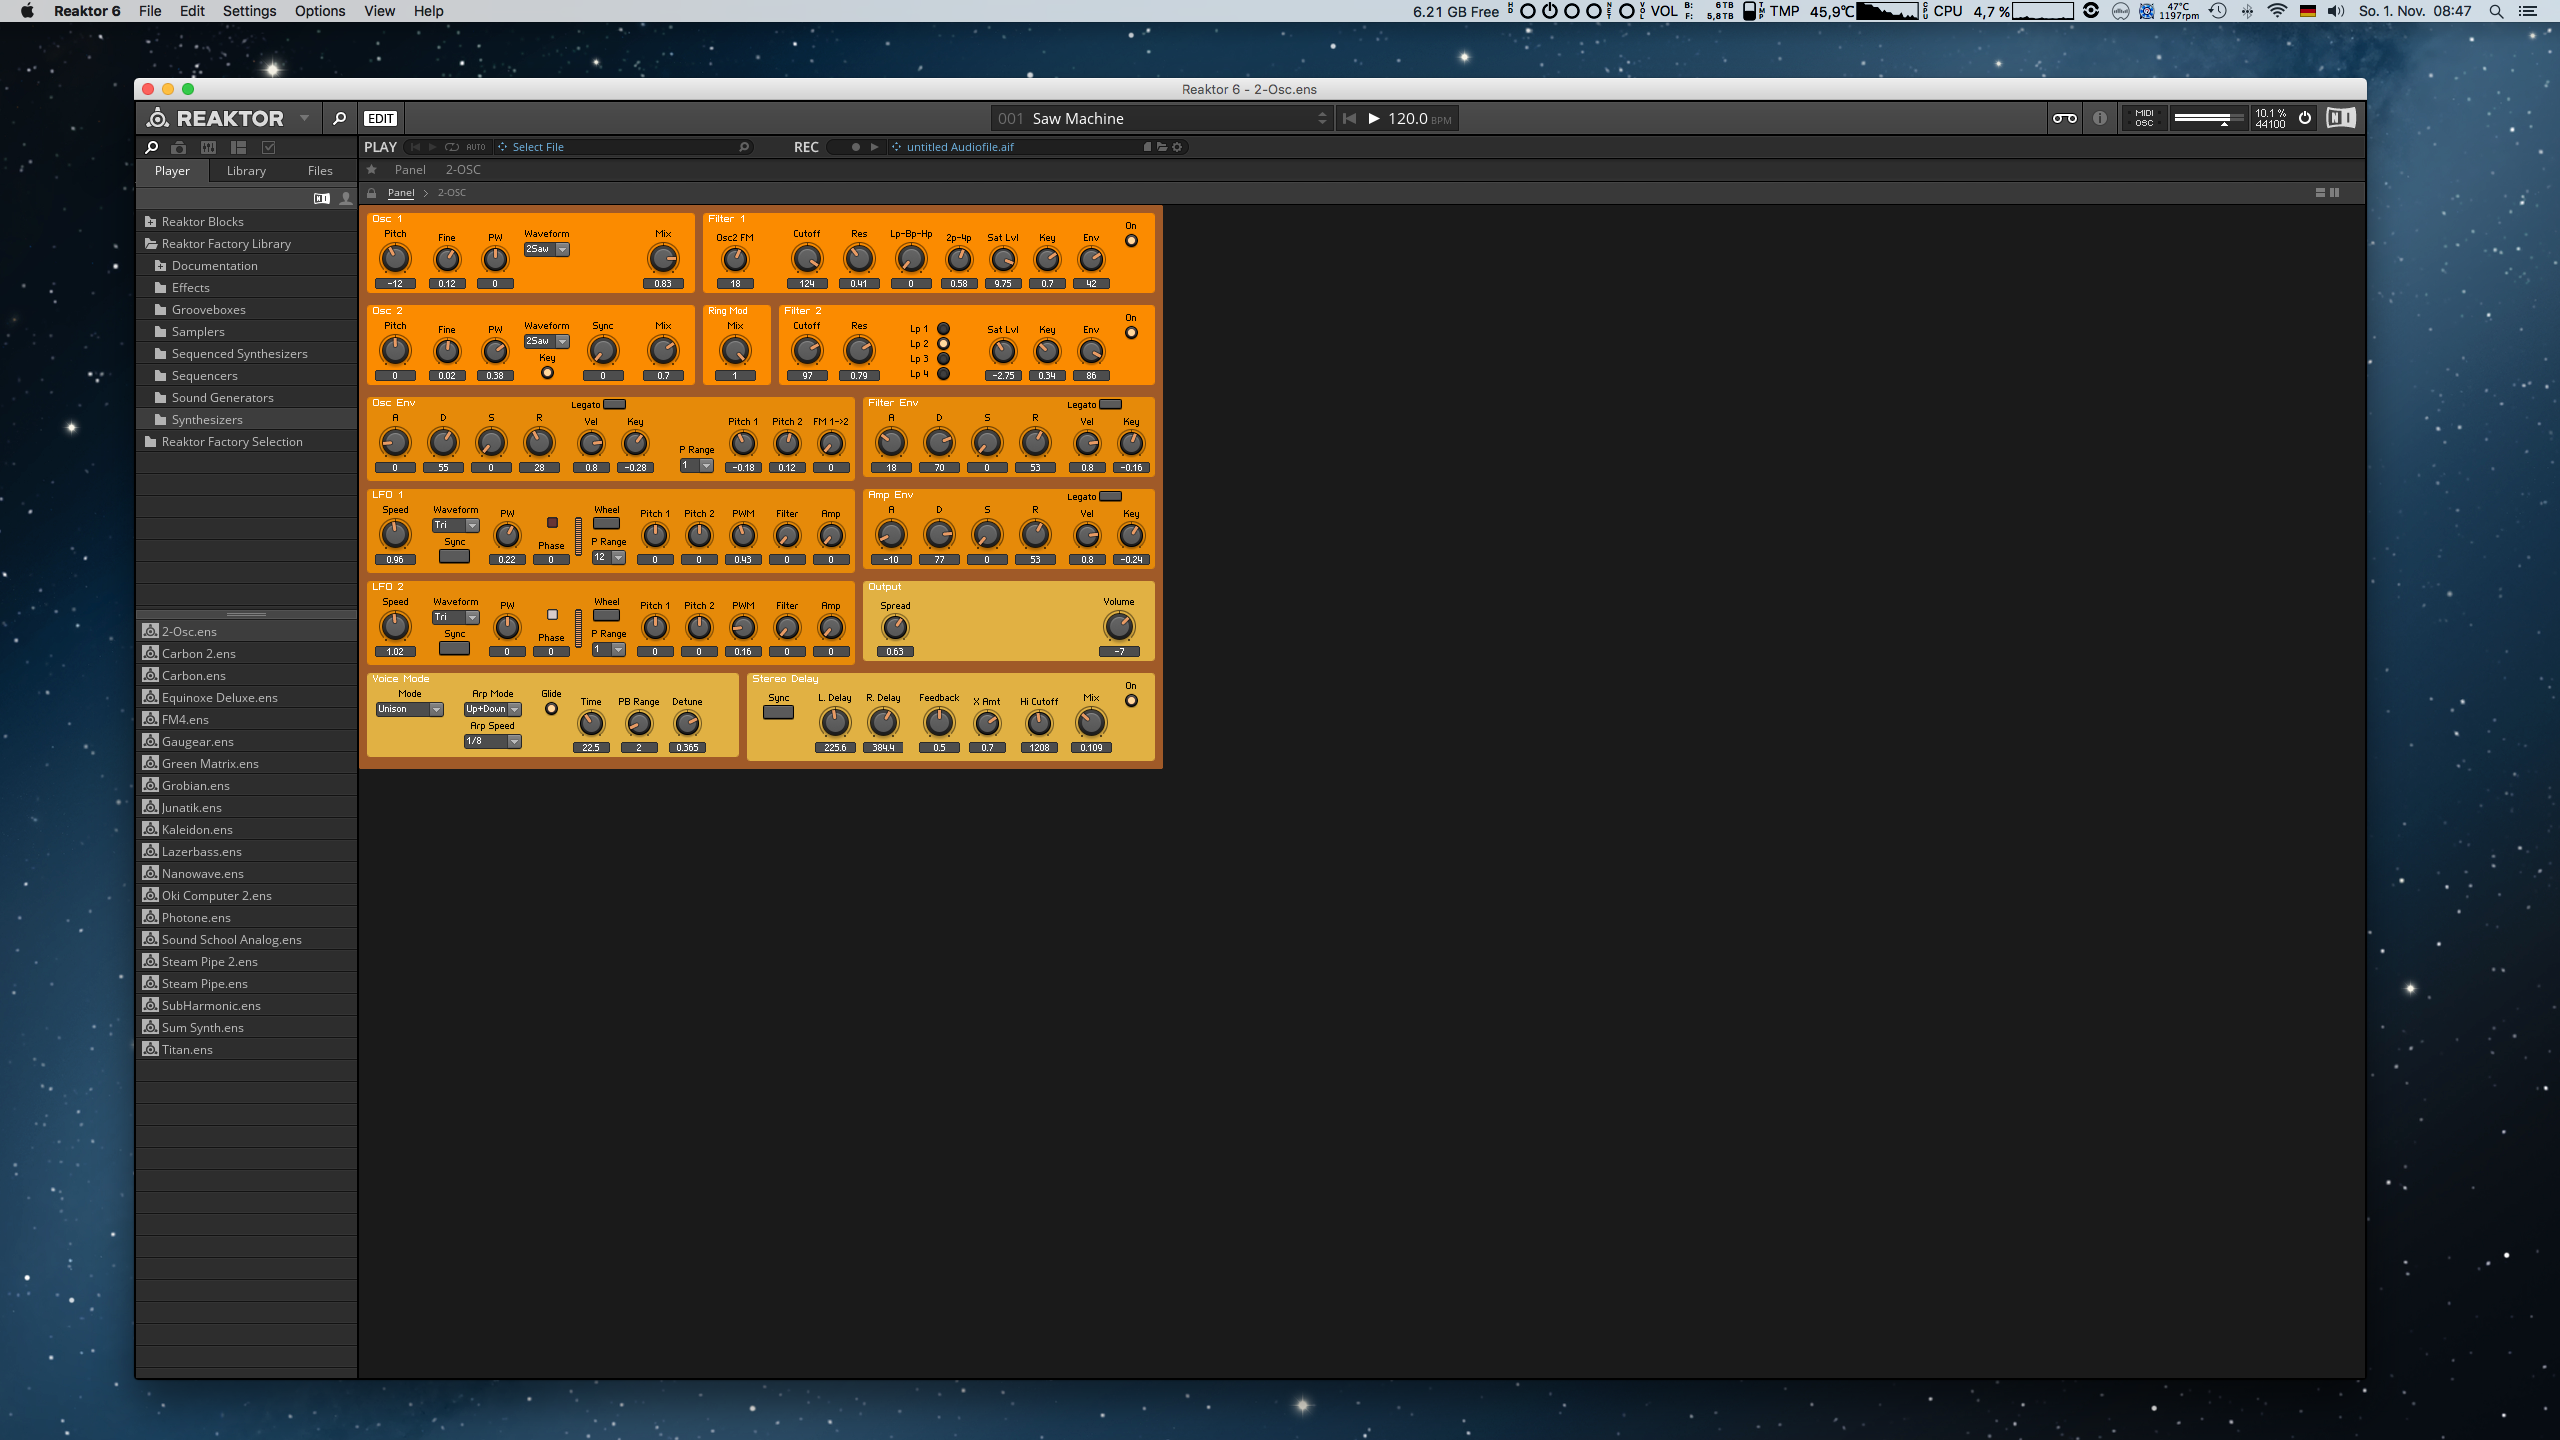Click the Output Volume knob
Image resolution: width=2560 pixels, height=1440 pixels.
click(1119, 627)
